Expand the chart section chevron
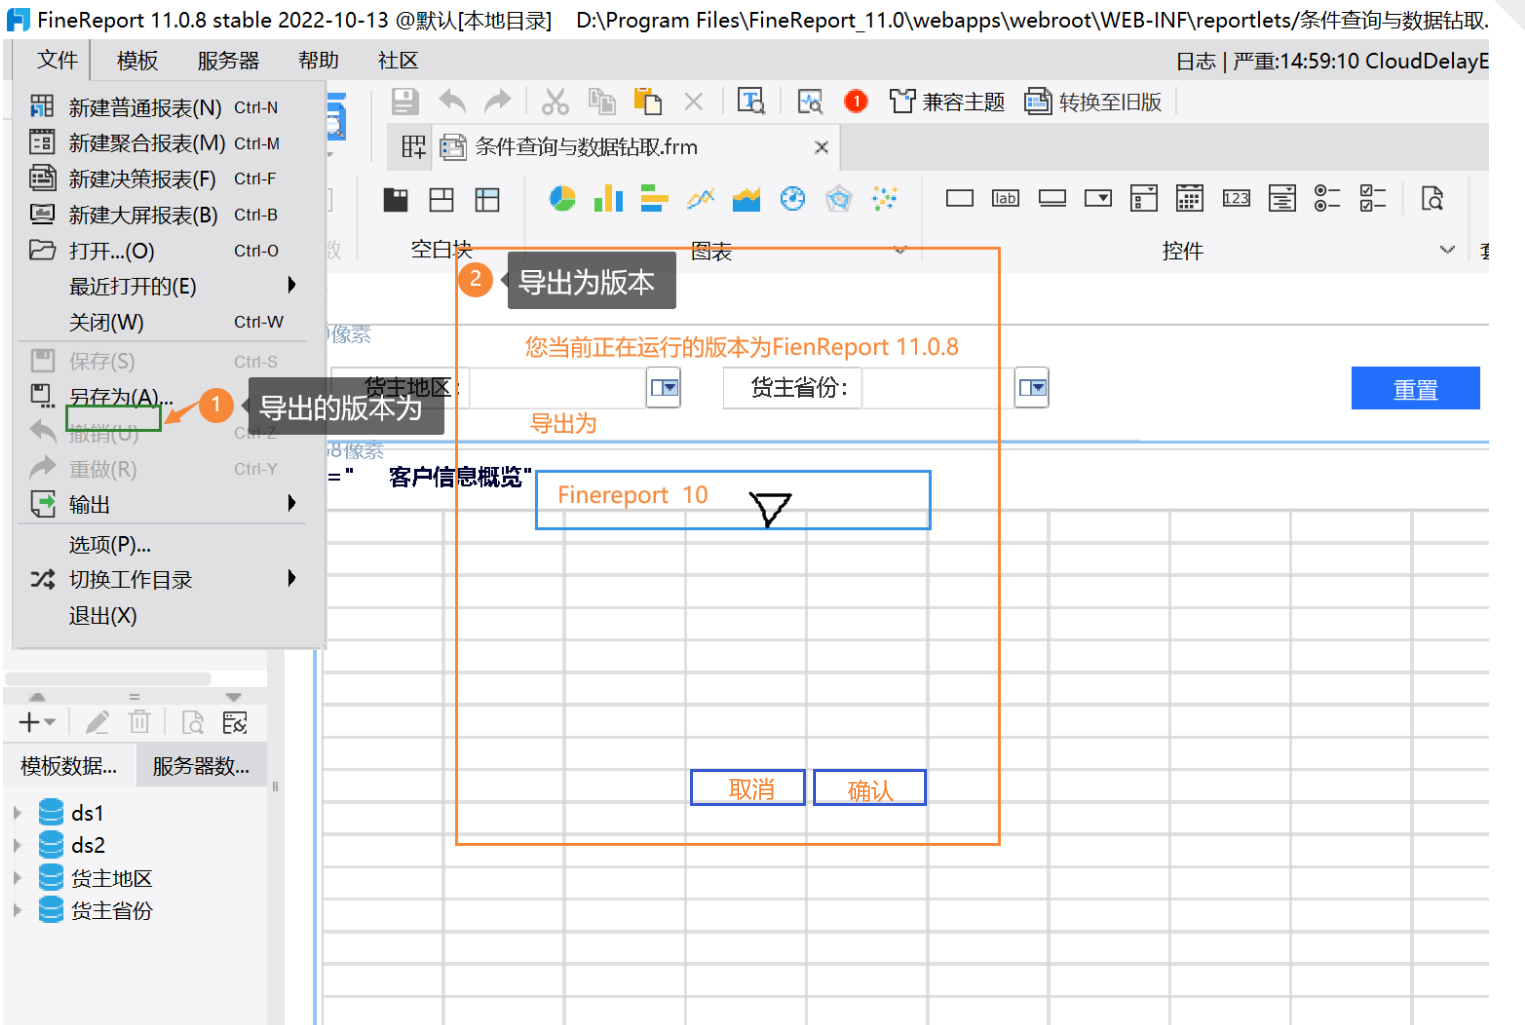This screenshot has height=1025, width=1525. (900, 250)
